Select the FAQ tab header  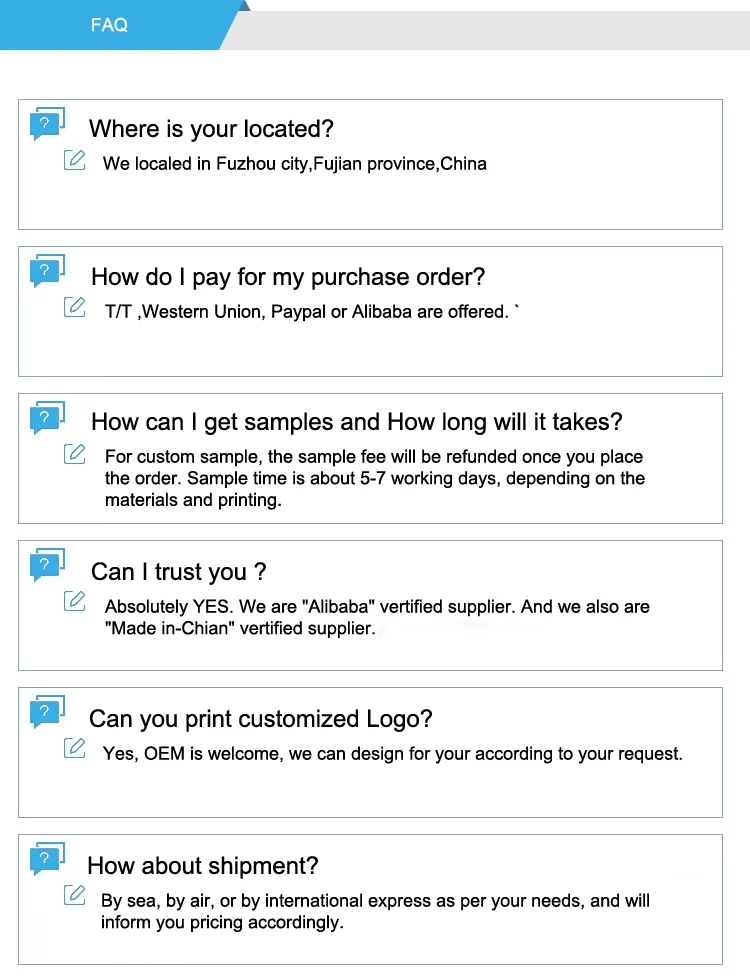pos(109,25)
